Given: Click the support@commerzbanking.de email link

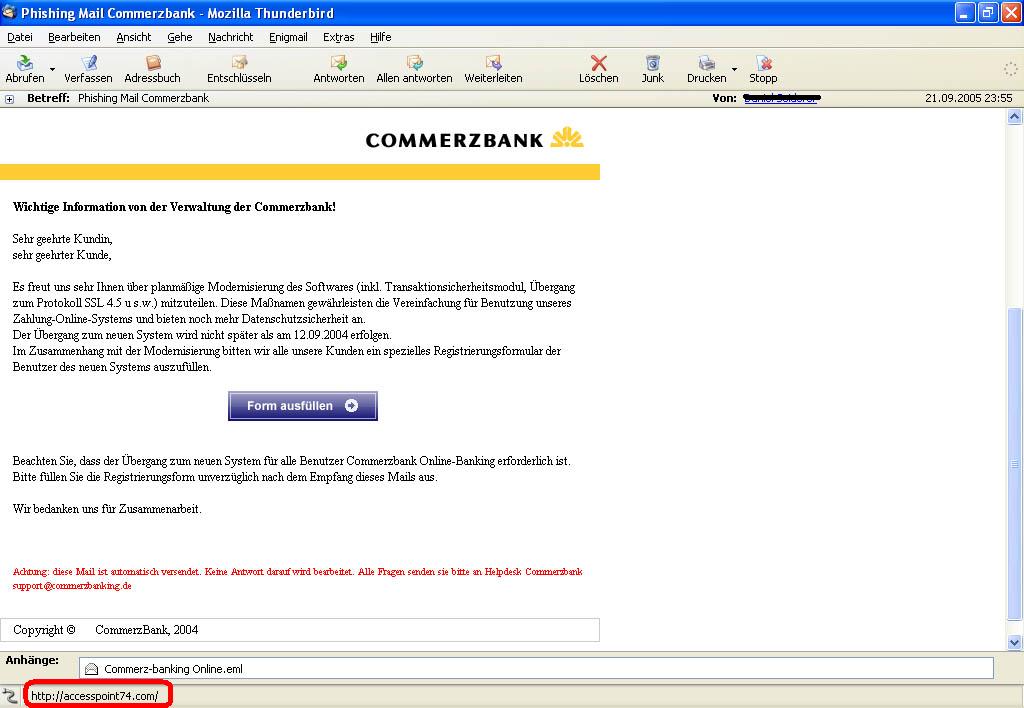Looking at the screenshot, I should (72, 586).
